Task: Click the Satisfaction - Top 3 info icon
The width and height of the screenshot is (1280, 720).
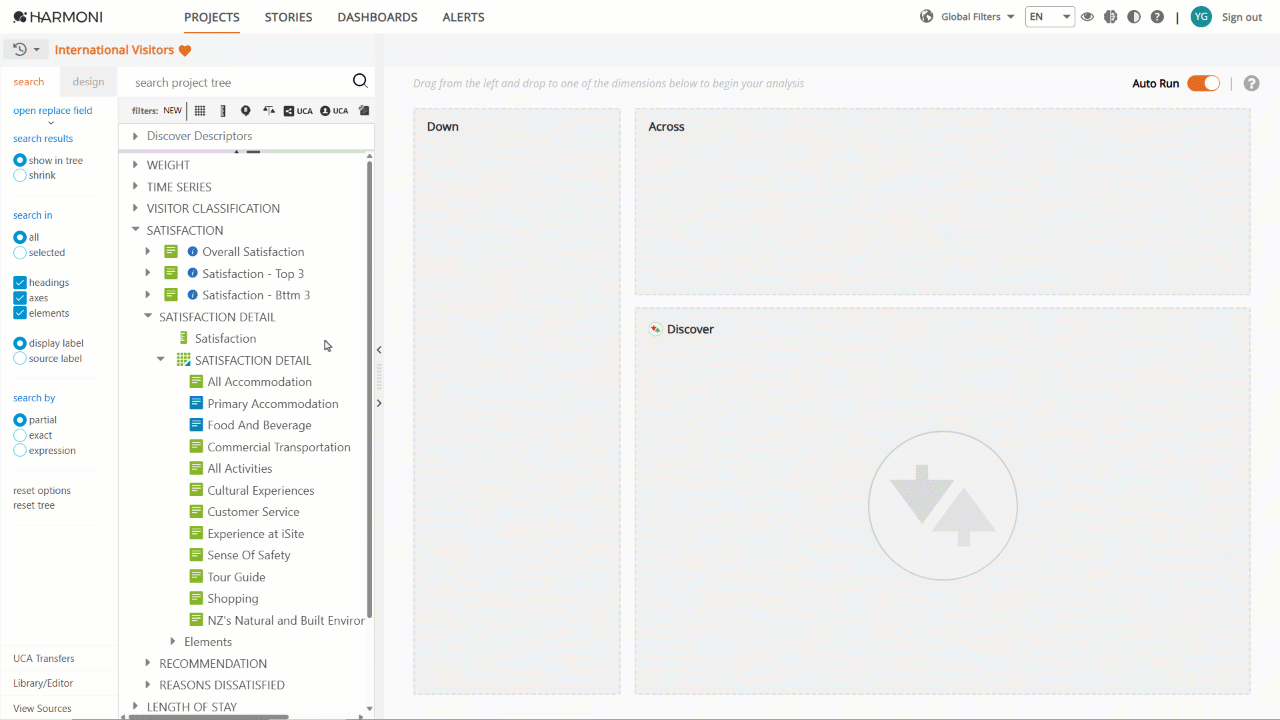Action: tap(193, 273)
